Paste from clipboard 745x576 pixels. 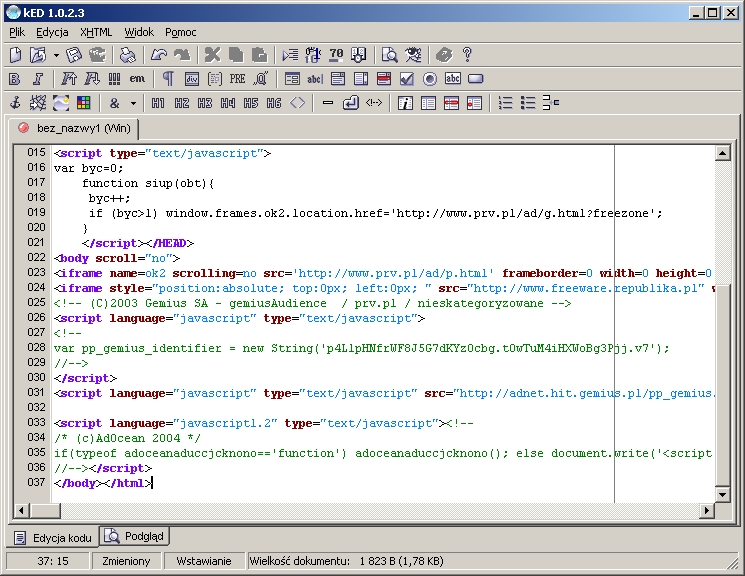pyautogui.click(x=259, y=55)
